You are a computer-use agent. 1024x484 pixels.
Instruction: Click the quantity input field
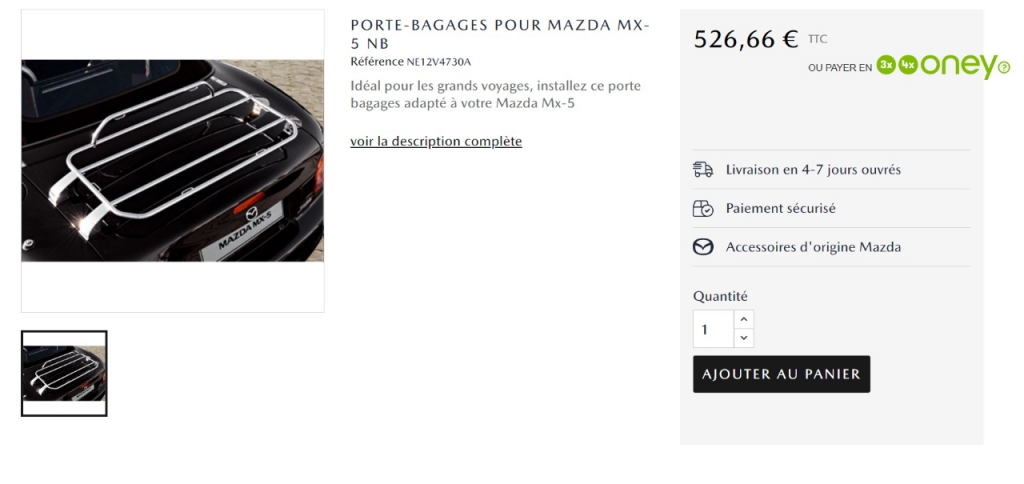[x=714, y=329]
